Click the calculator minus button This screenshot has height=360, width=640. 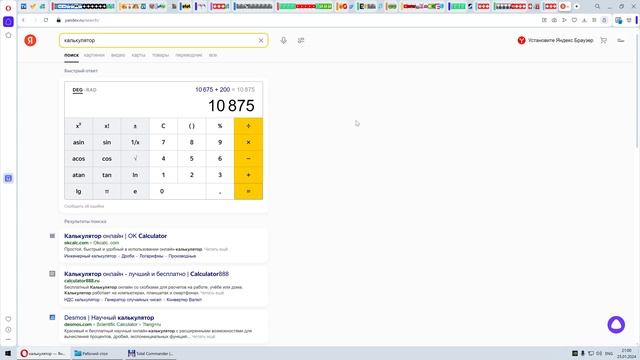click(x=248, y=159)
